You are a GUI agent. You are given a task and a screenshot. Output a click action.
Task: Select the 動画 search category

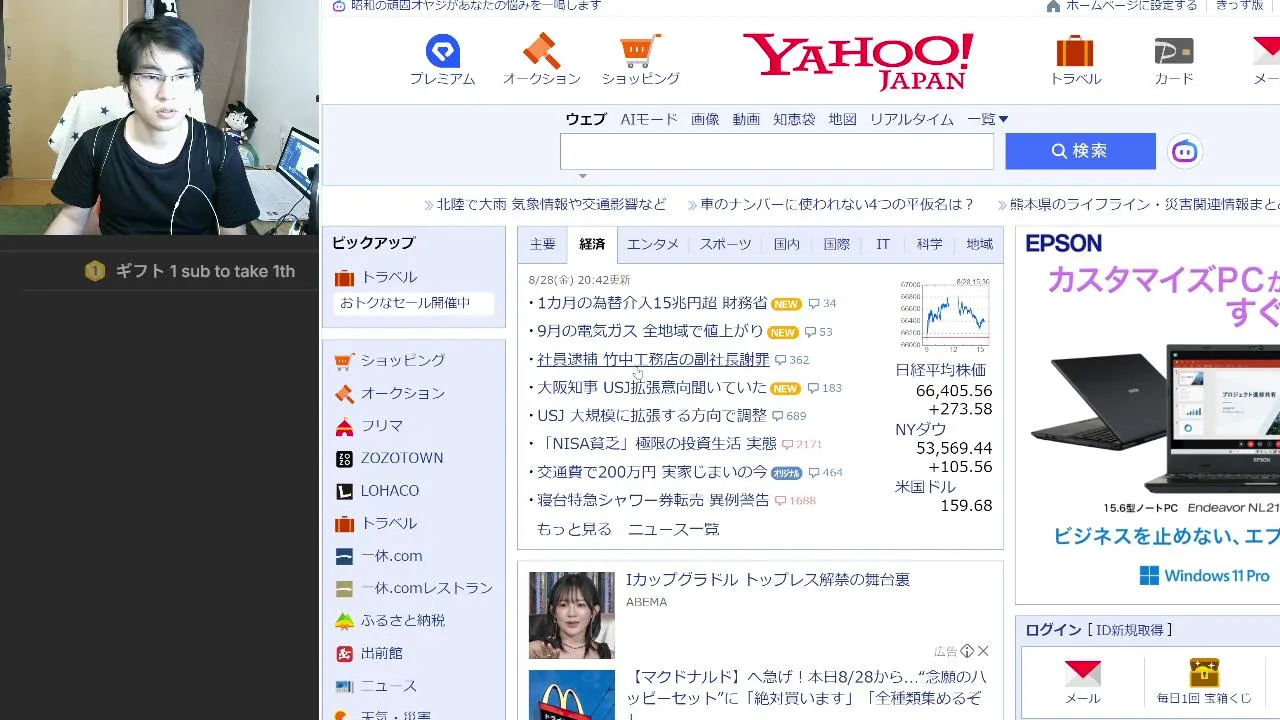(746, 119)
